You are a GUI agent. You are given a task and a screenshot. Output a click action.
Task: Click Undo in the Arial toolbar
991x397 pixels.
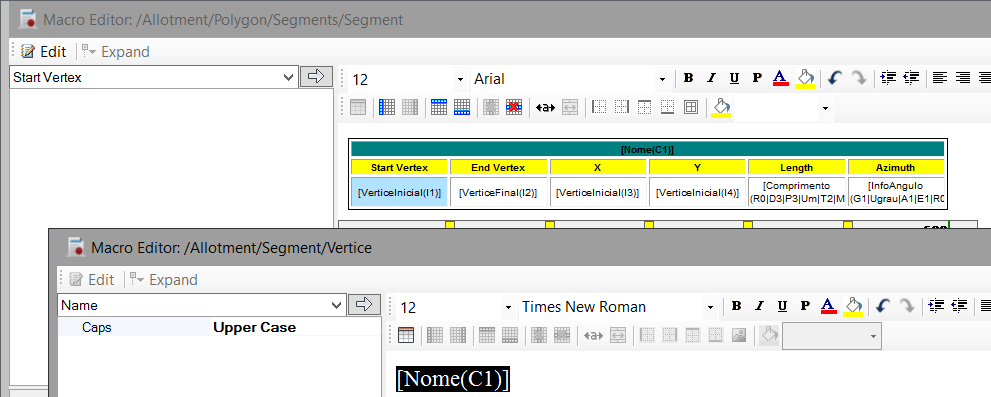click(x=835, y=78)
